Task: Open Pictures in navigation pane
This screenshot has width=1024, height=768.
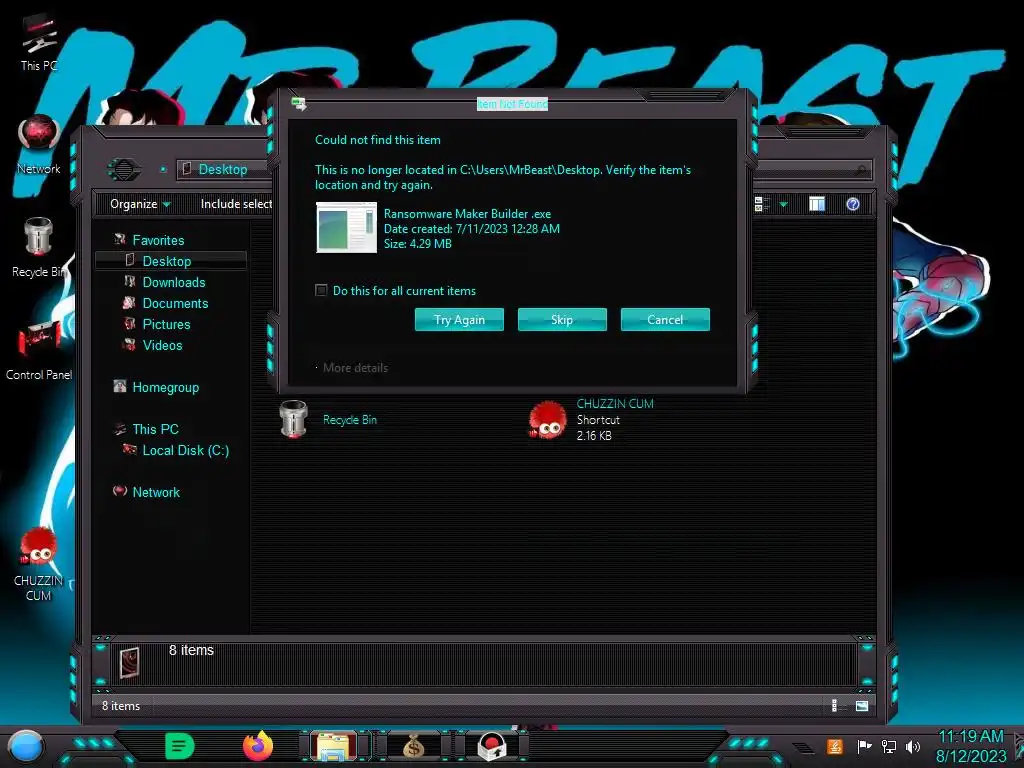Action: [x=167, y=324]
